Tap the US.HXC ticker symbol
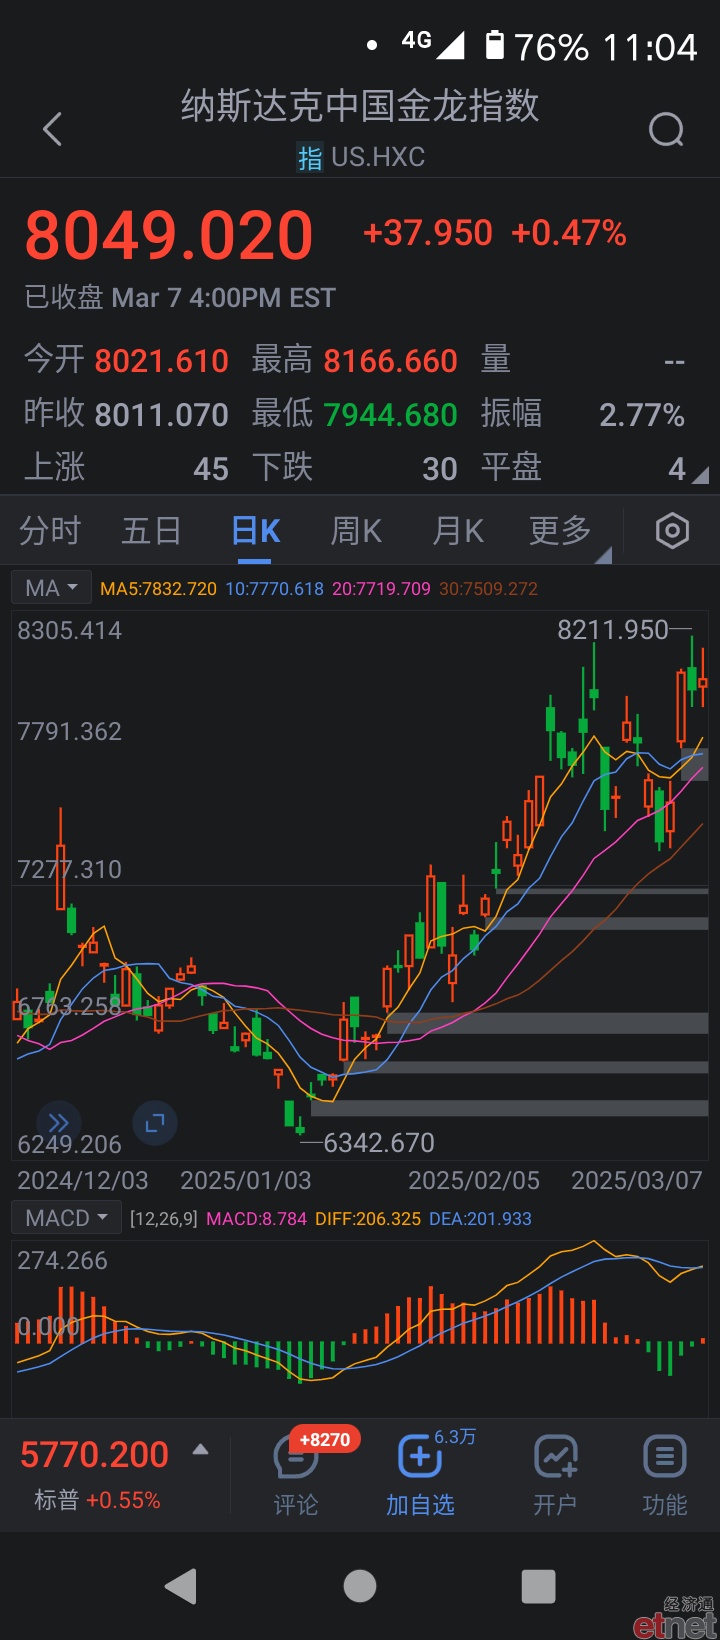Screen dimensions: 720x1640 click(x=378, y=157)
